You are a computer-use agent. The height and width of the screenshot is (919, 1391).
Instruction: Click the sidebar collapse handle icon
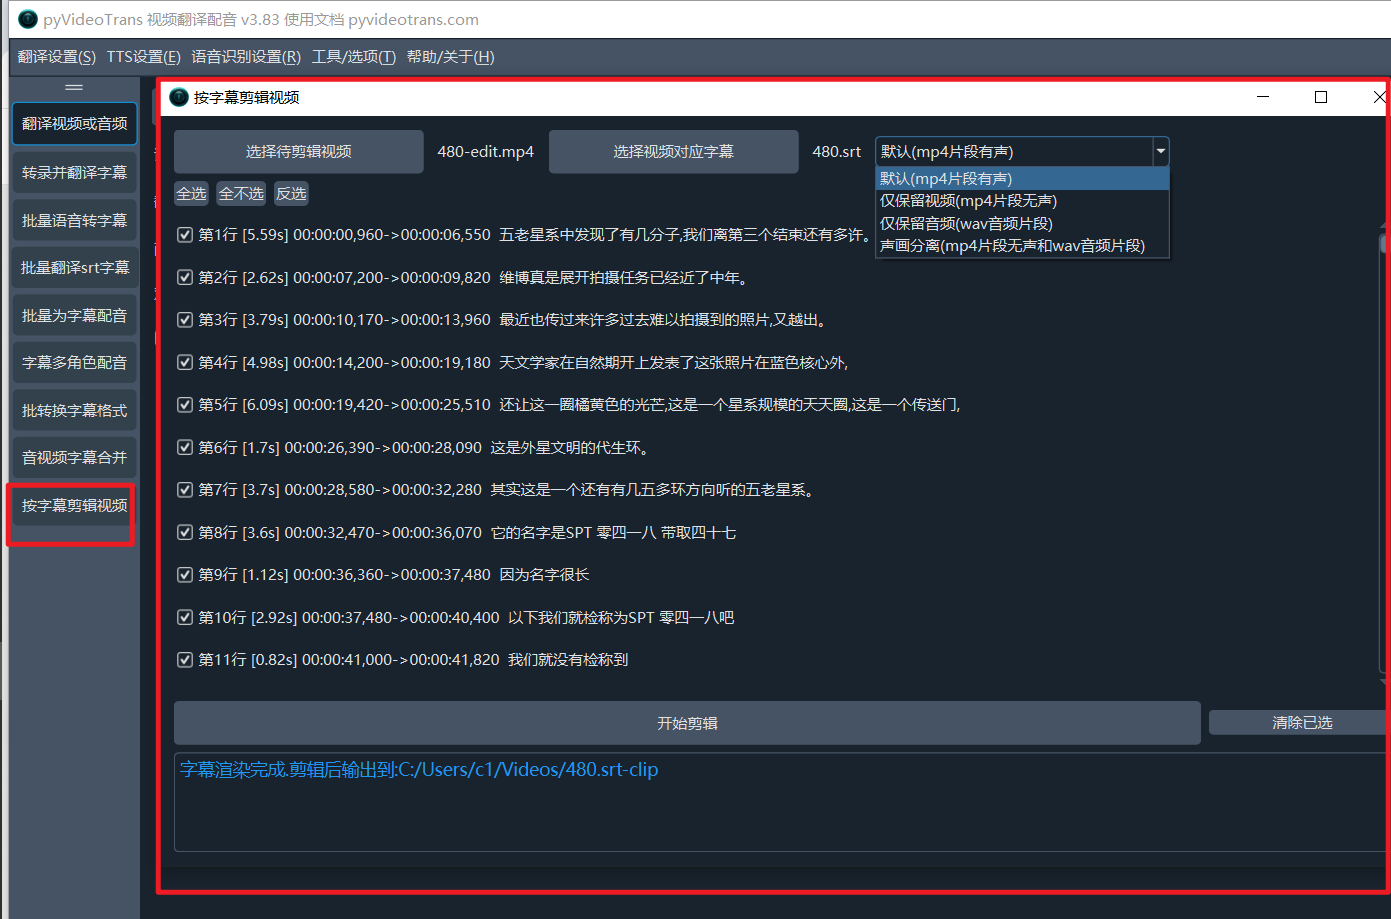click(74, 87)
